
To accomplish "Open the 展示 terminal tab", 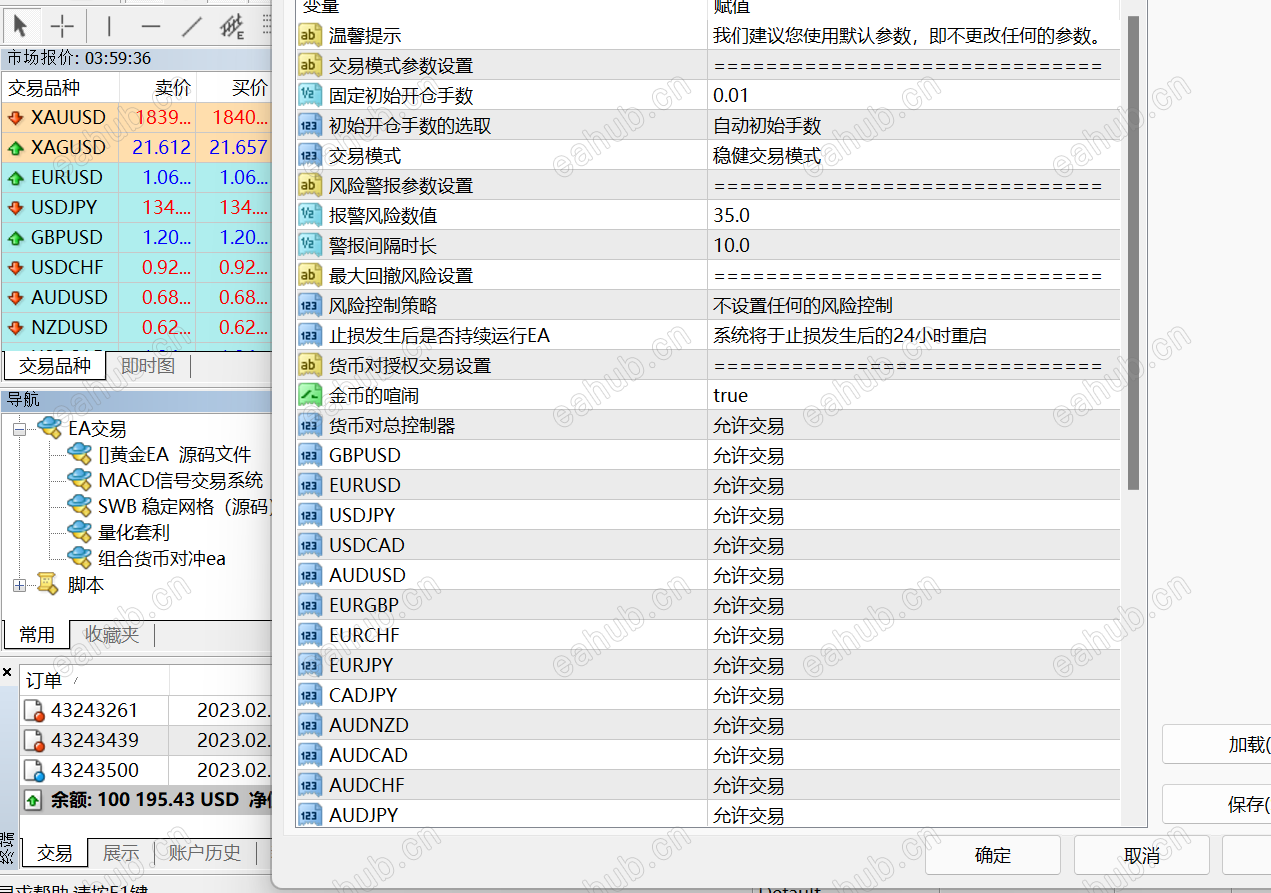I will [121, 853].
